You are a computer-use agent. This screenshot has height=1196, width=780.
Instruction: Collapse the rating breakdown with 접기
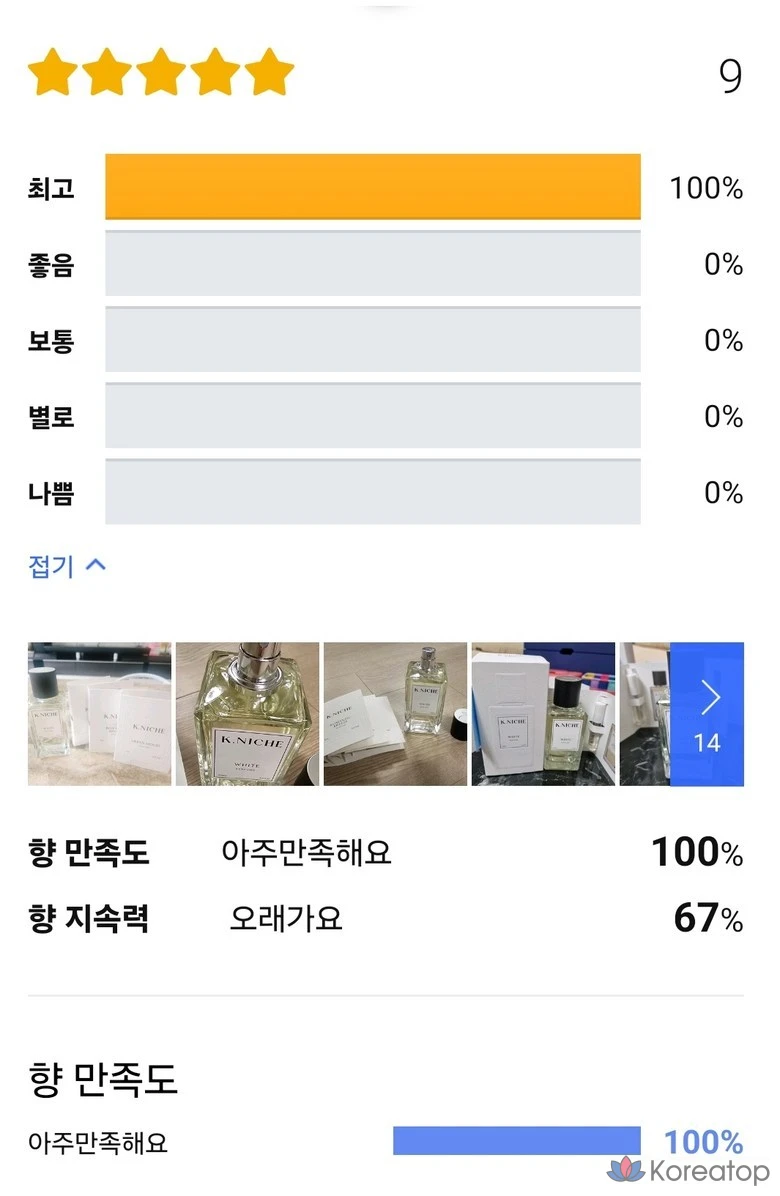point(52,566)
